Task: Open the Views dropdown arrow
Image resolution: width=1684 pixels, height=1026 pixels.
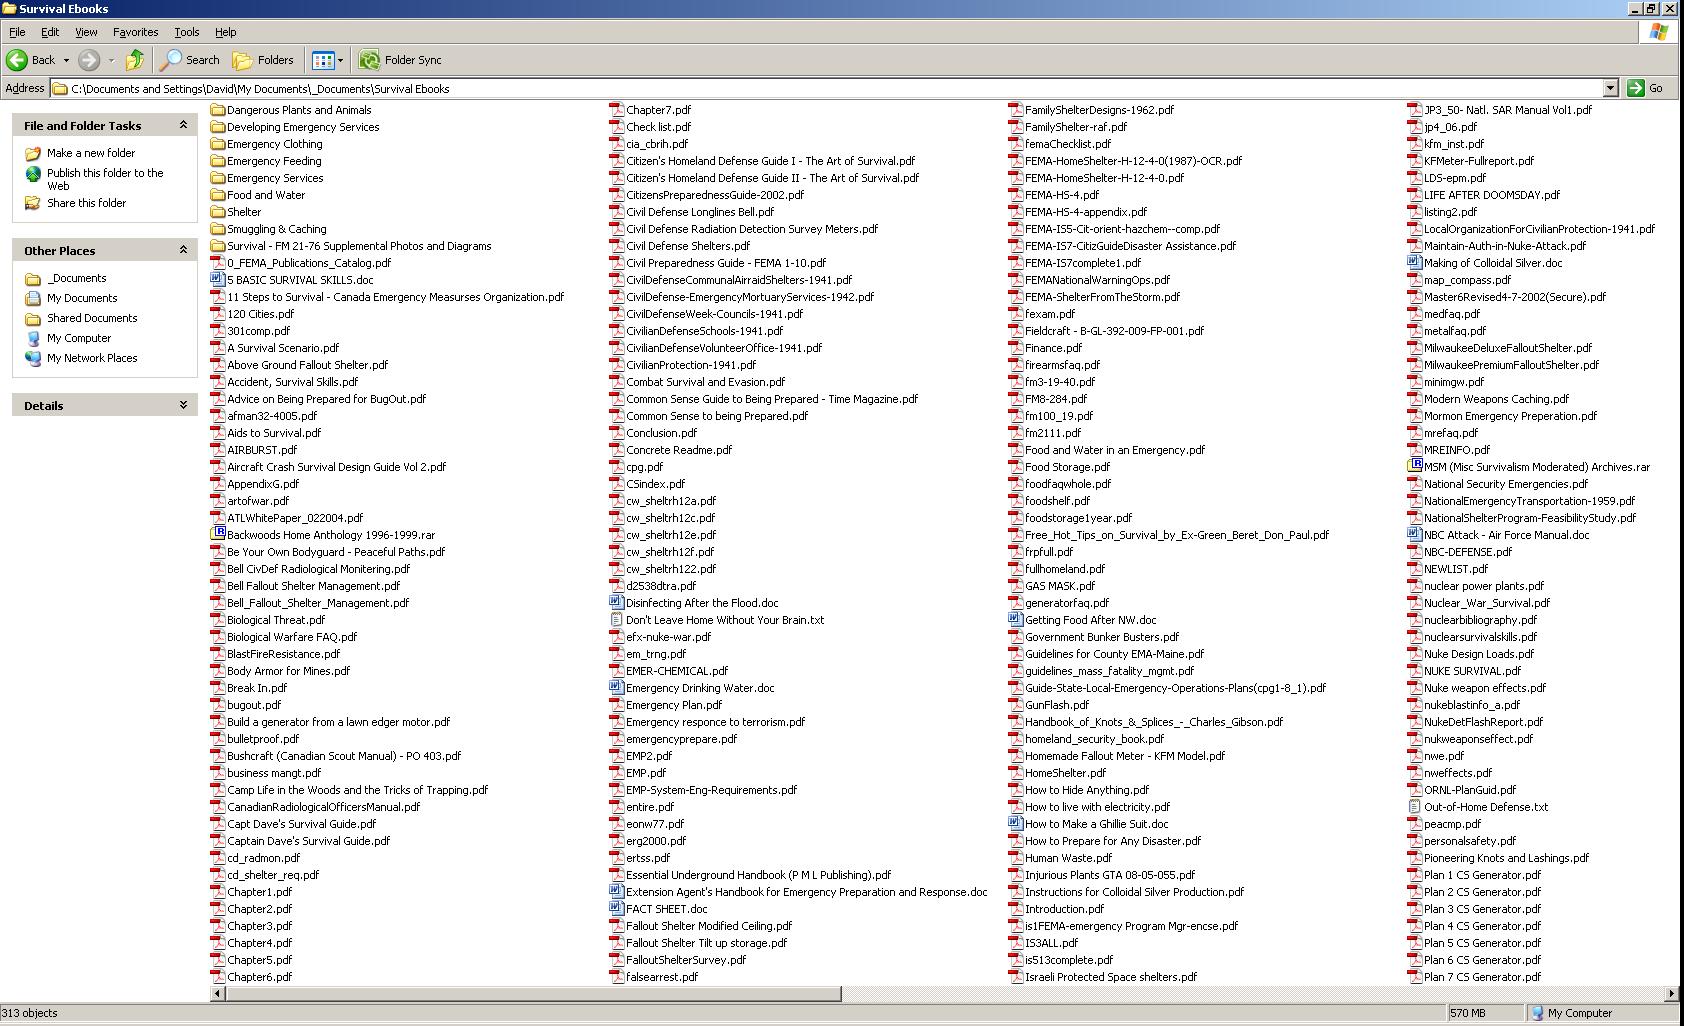Action: 340,60
